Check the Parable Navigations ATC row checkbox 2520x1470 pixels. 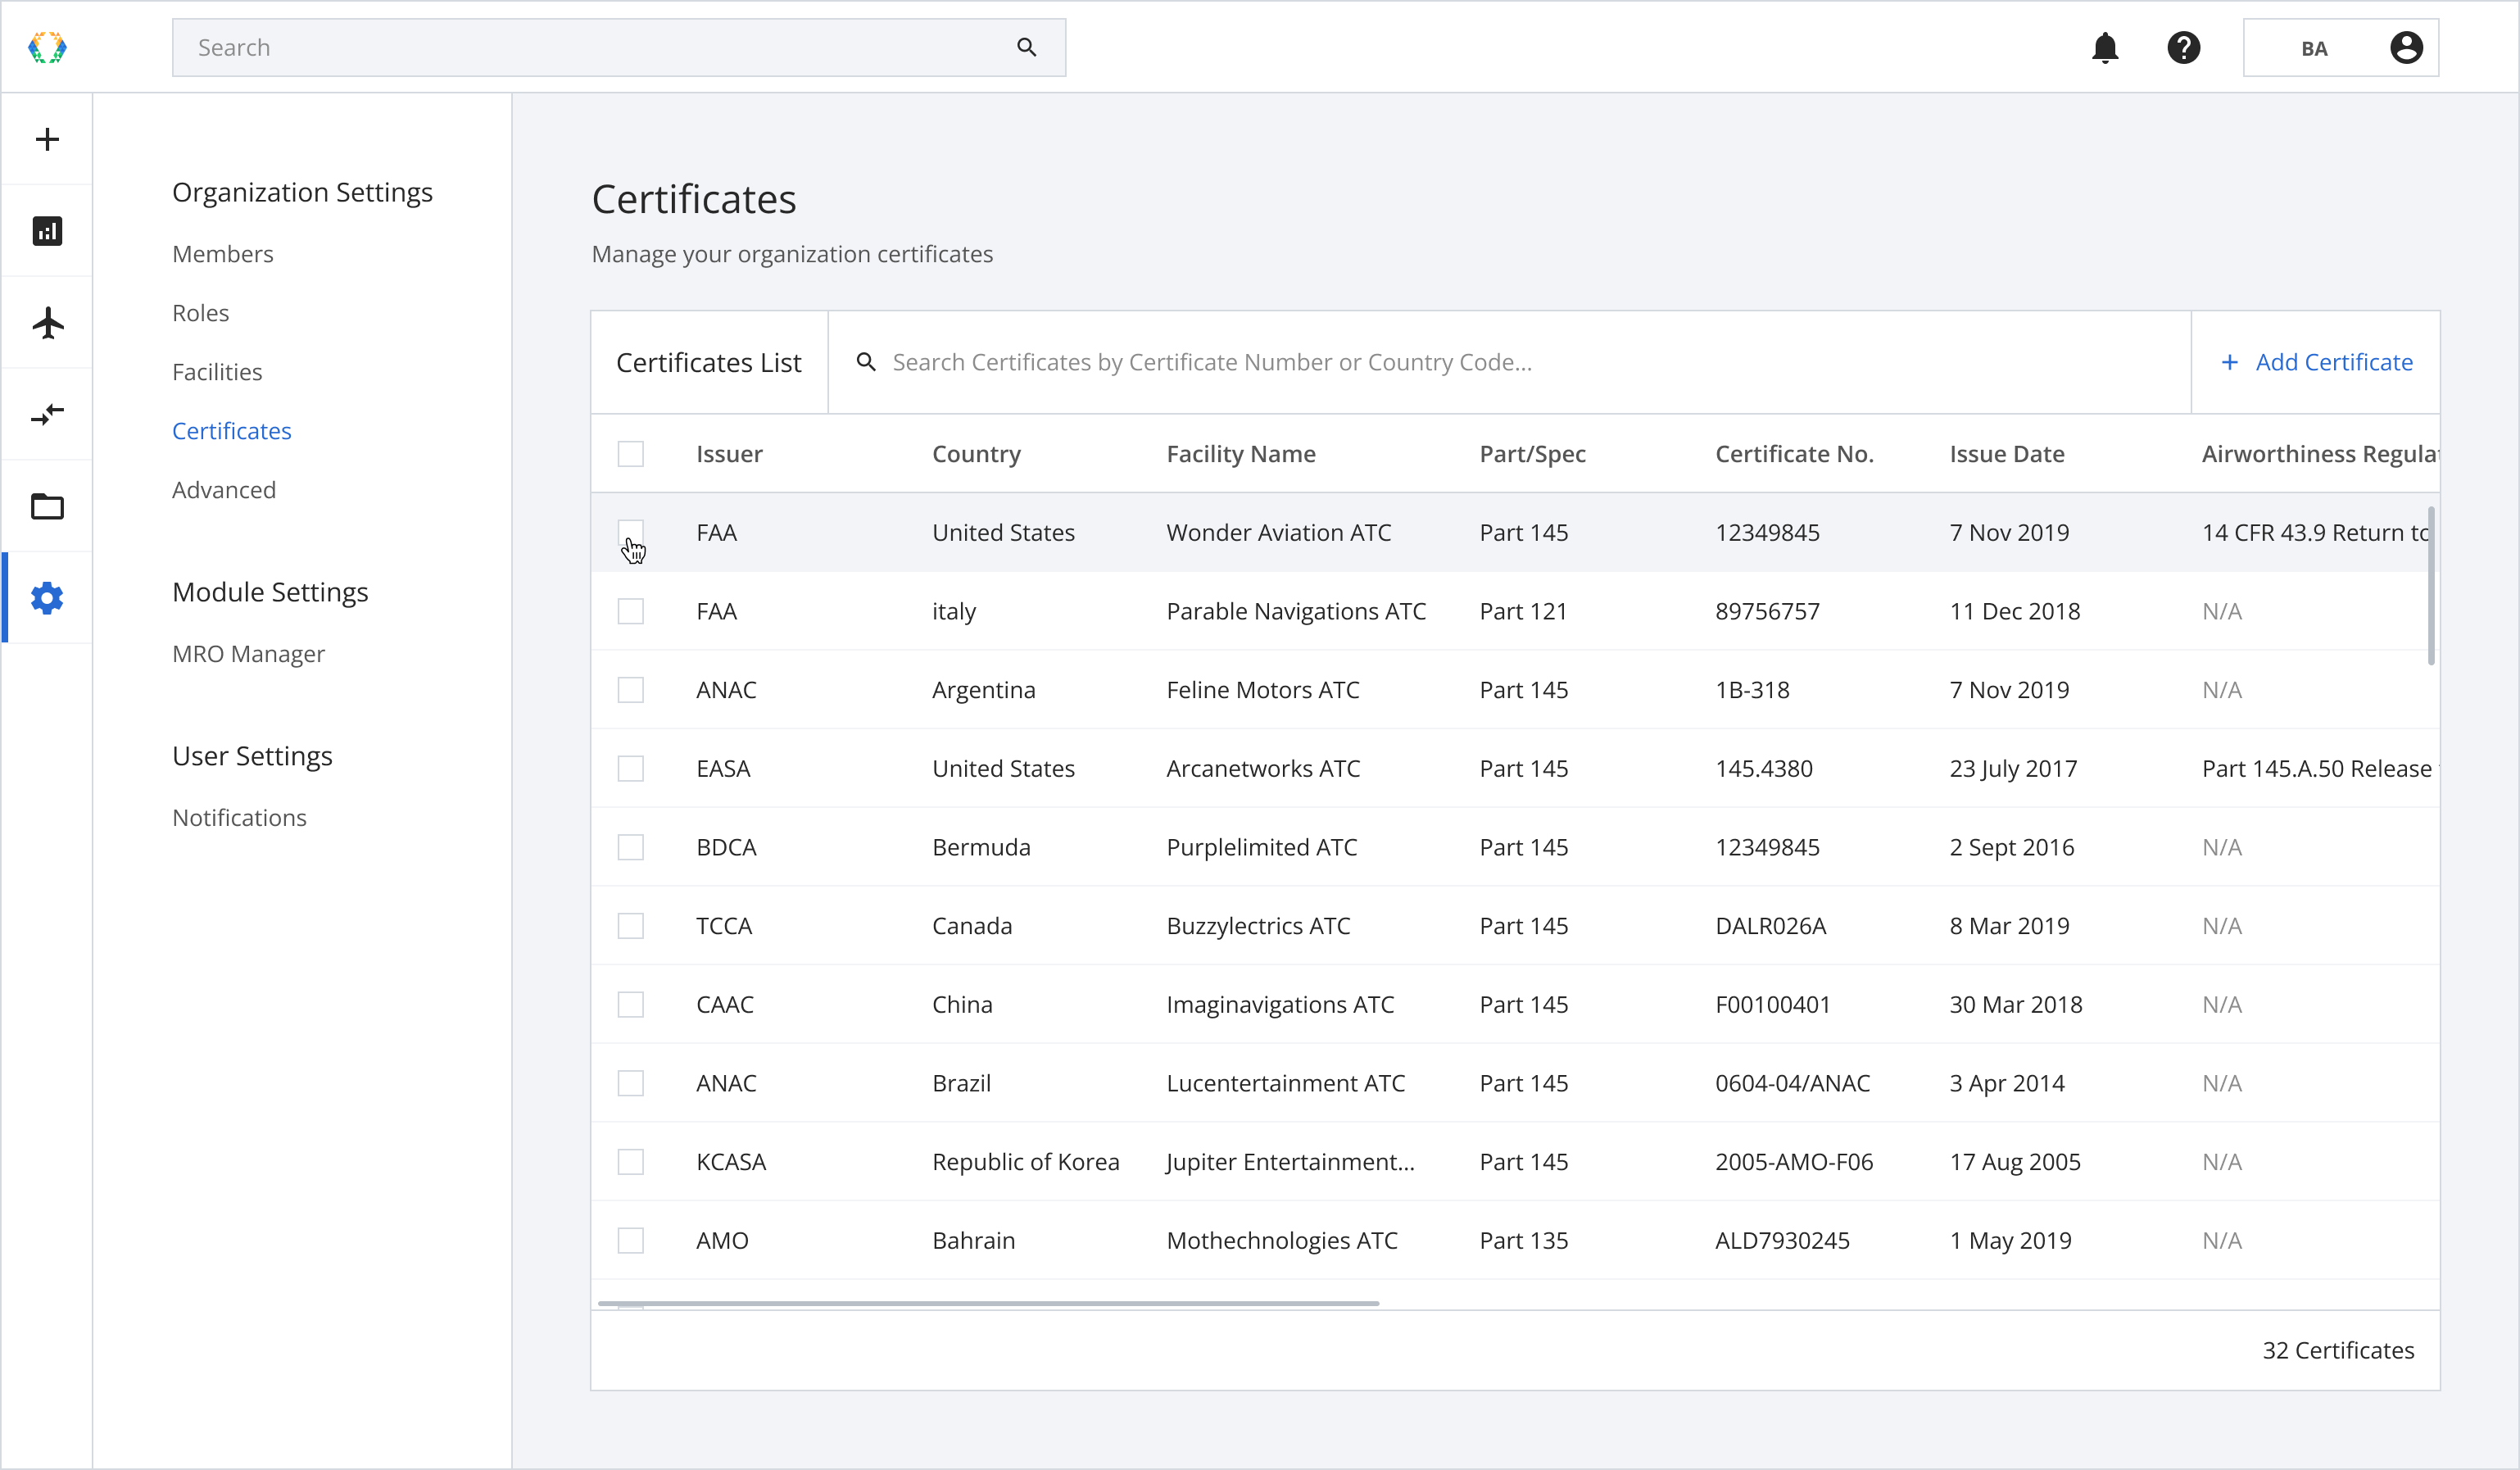point(631,611)
